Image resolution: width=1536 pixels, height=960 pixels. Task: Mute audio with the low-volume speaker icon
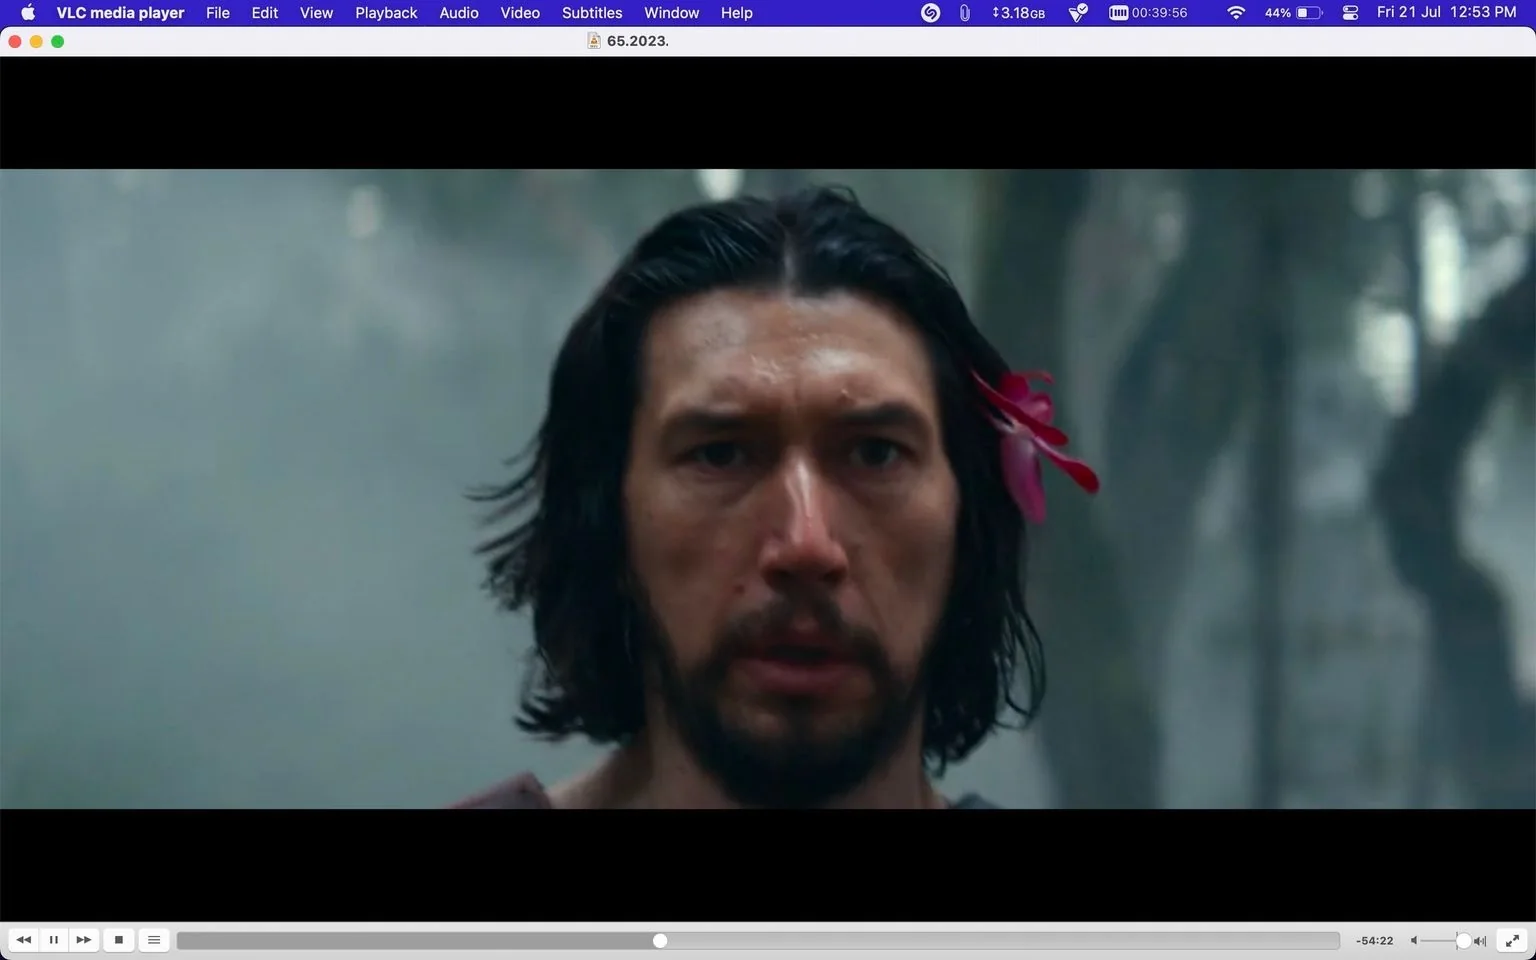click(x=1414, y=940)
